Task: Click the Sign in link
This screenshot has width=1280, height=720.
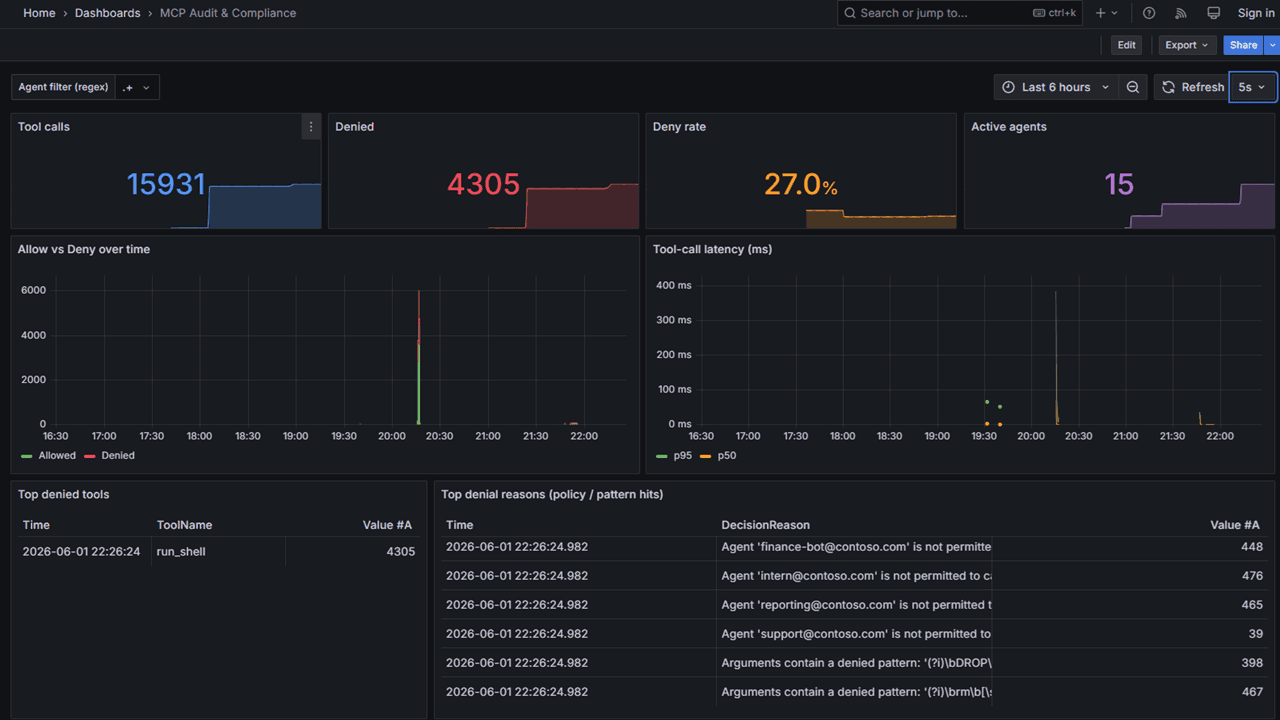Action: [x=1256, y=13]
